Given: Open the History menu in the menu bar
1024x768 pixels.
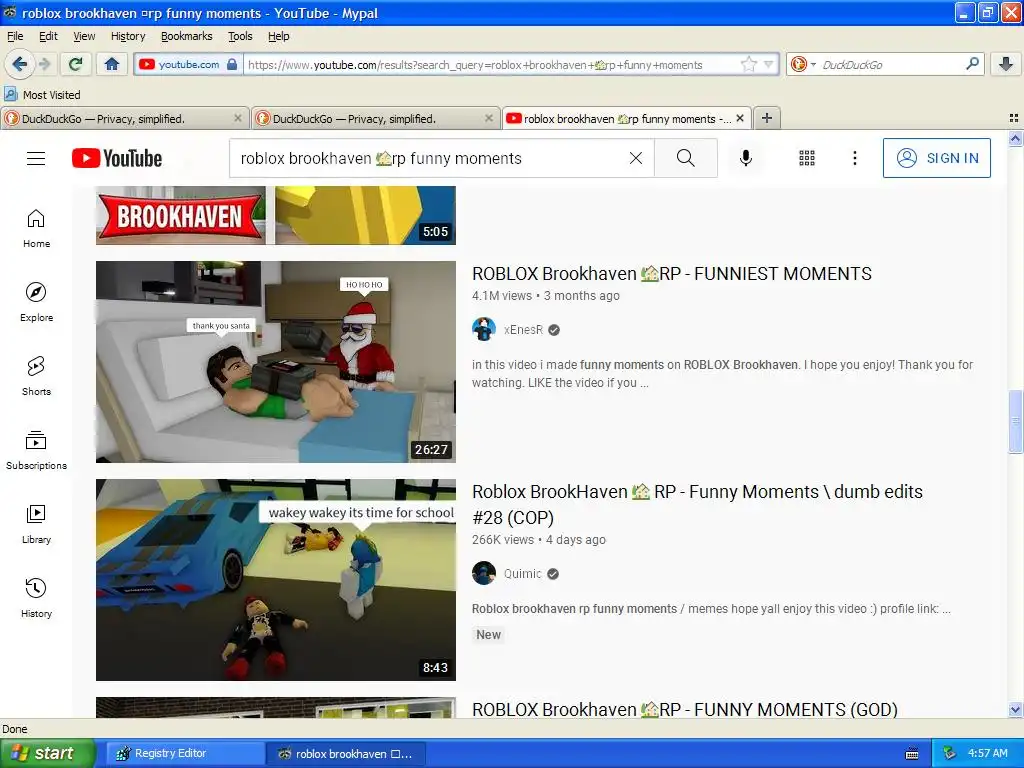Looking at the screenshot, I should [128, 36].
